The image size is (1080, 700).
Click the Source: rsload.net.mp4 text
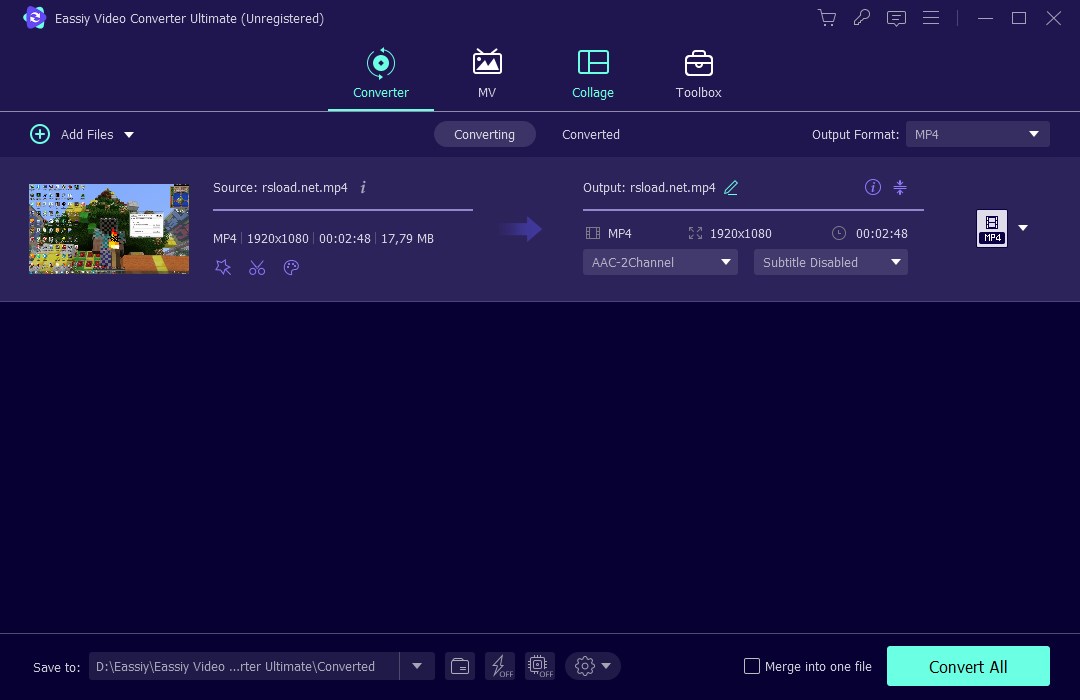click(x=280, y=187)
